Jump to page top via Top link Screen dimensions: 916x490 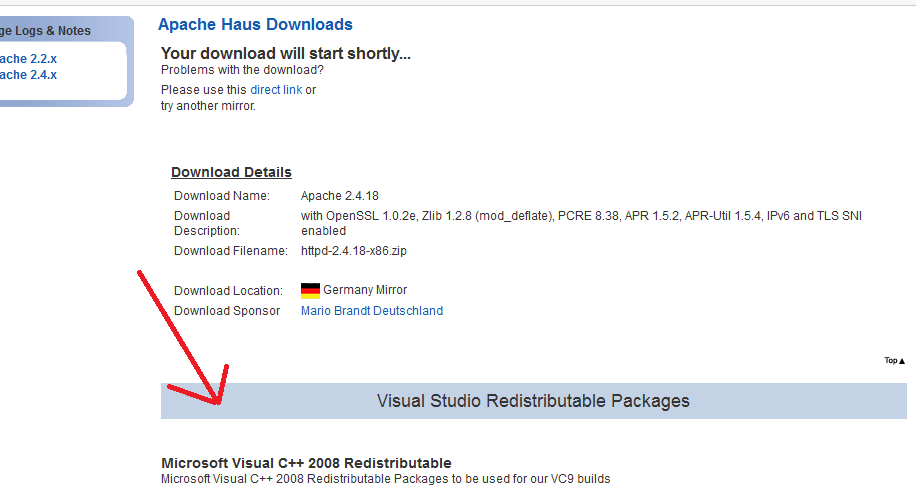(x=894, y=360)
